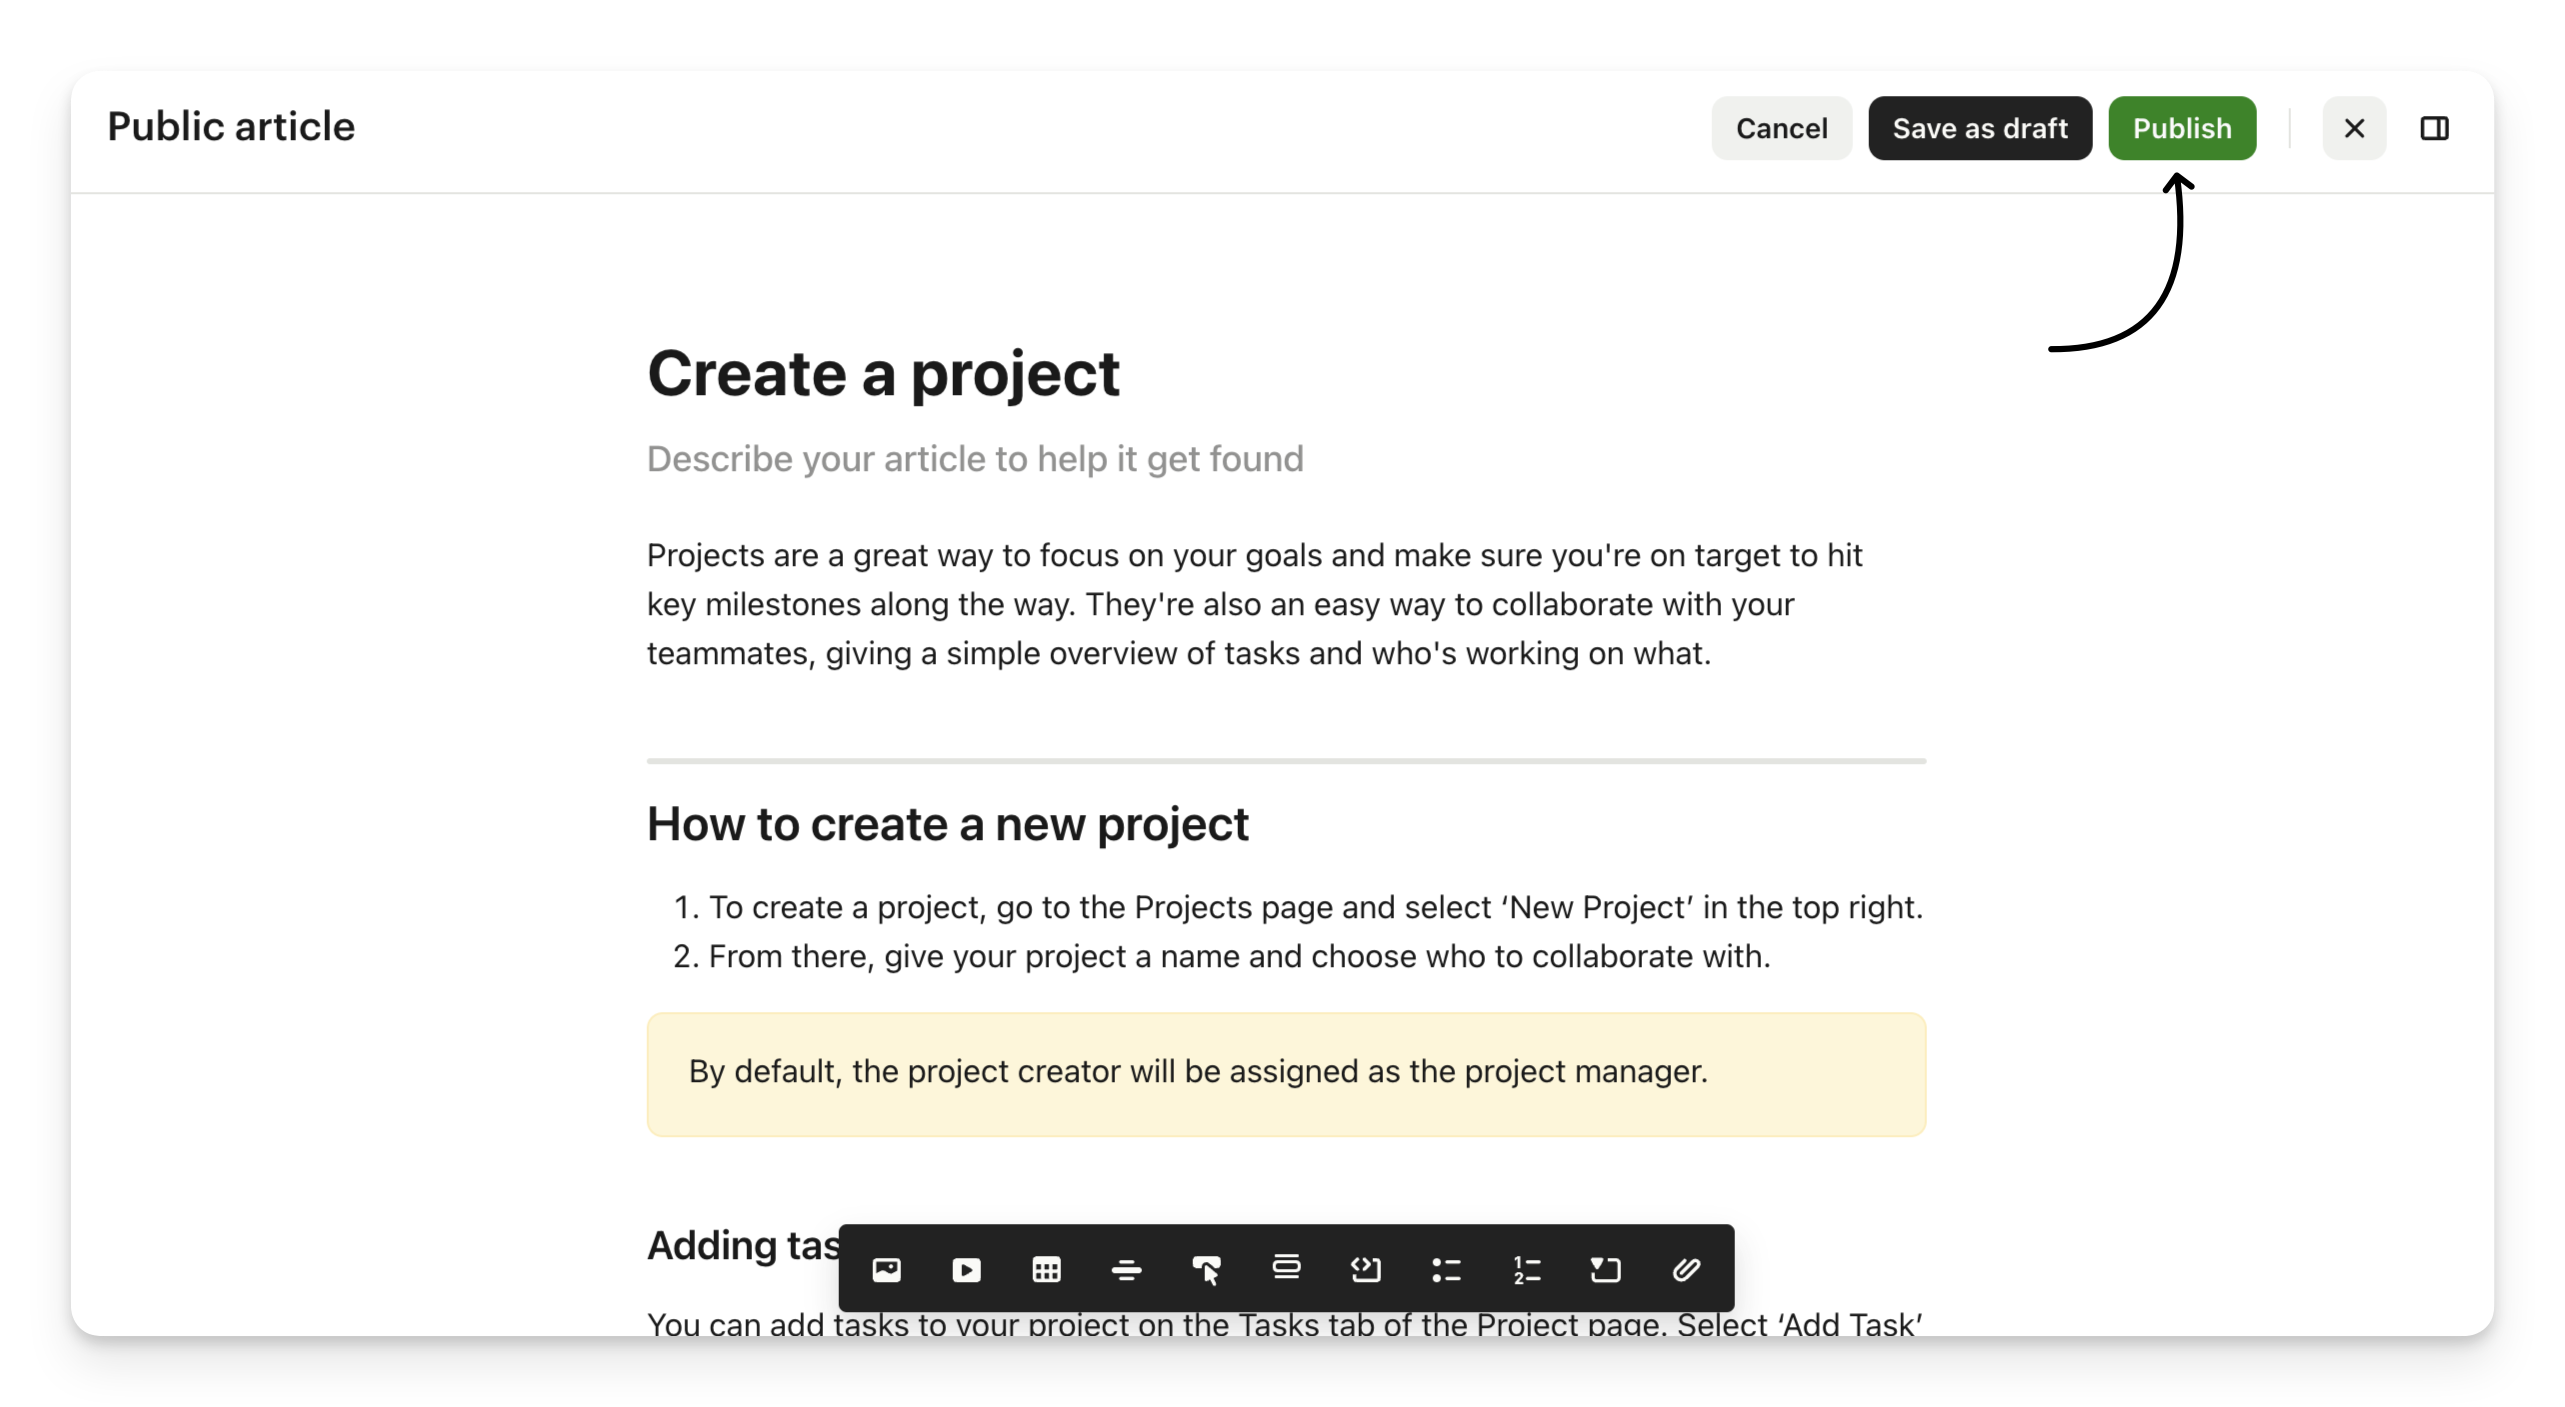Add a bulleted list
This screenshot has height=1407, width=2565.
[x=1446, y=1269]
